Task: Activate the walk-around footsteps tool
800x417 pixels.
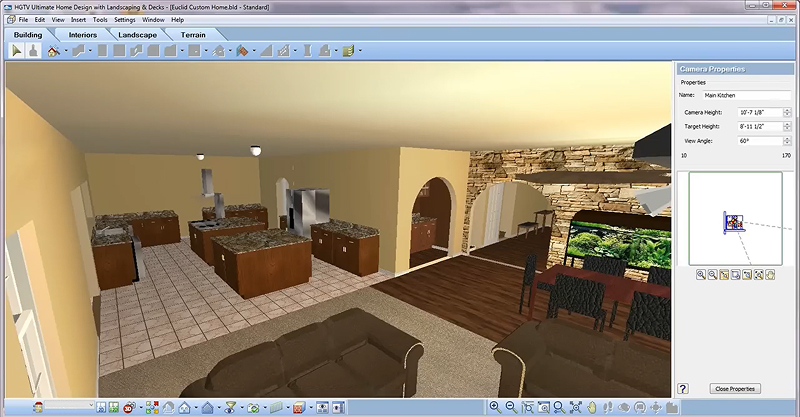Action: [608, 407]
